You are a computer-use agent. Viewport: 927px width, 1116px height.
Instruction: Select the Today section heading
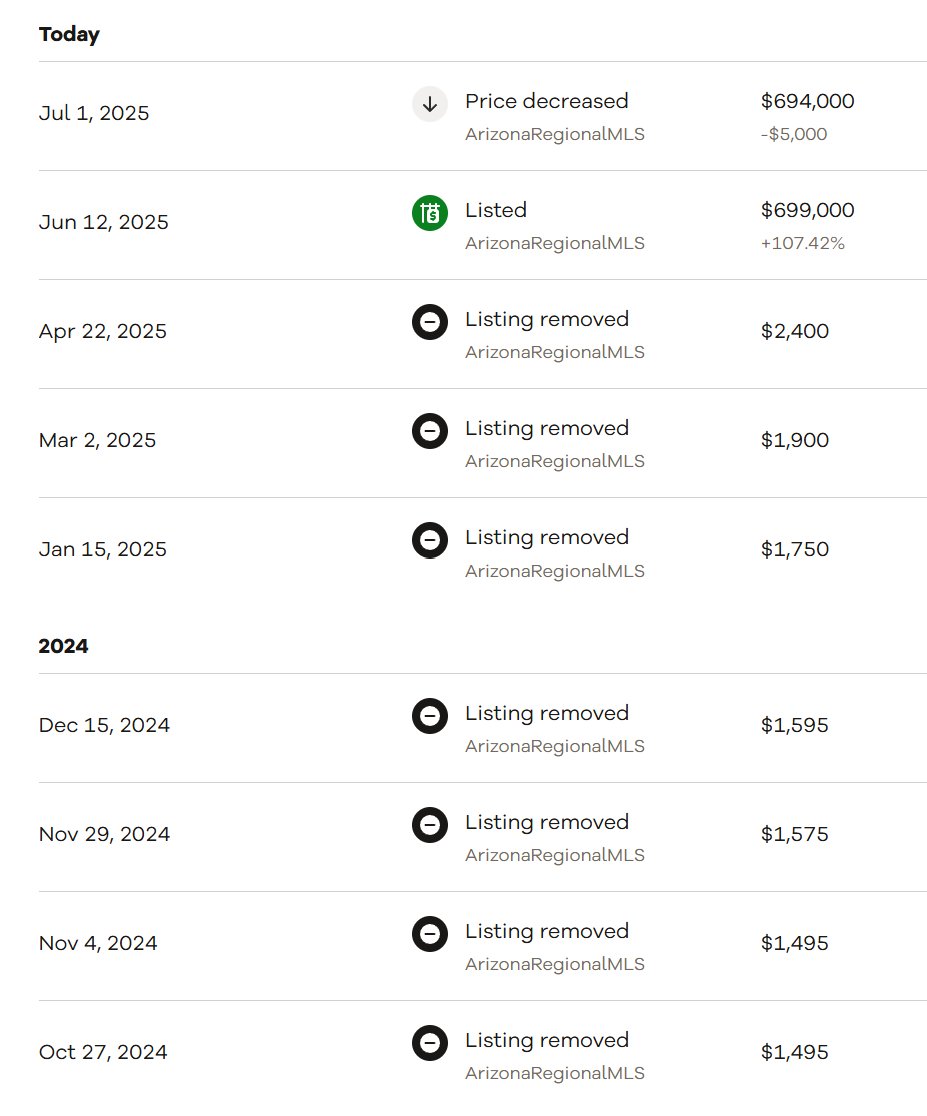pos(69,34)
